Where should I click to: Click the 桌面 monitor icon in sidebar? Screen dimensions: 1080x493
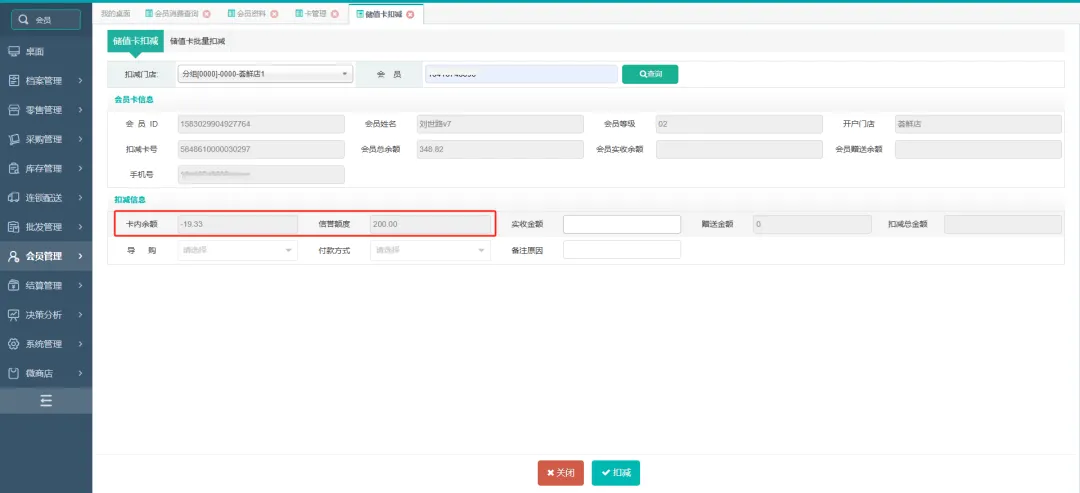(x=14, y=51)
